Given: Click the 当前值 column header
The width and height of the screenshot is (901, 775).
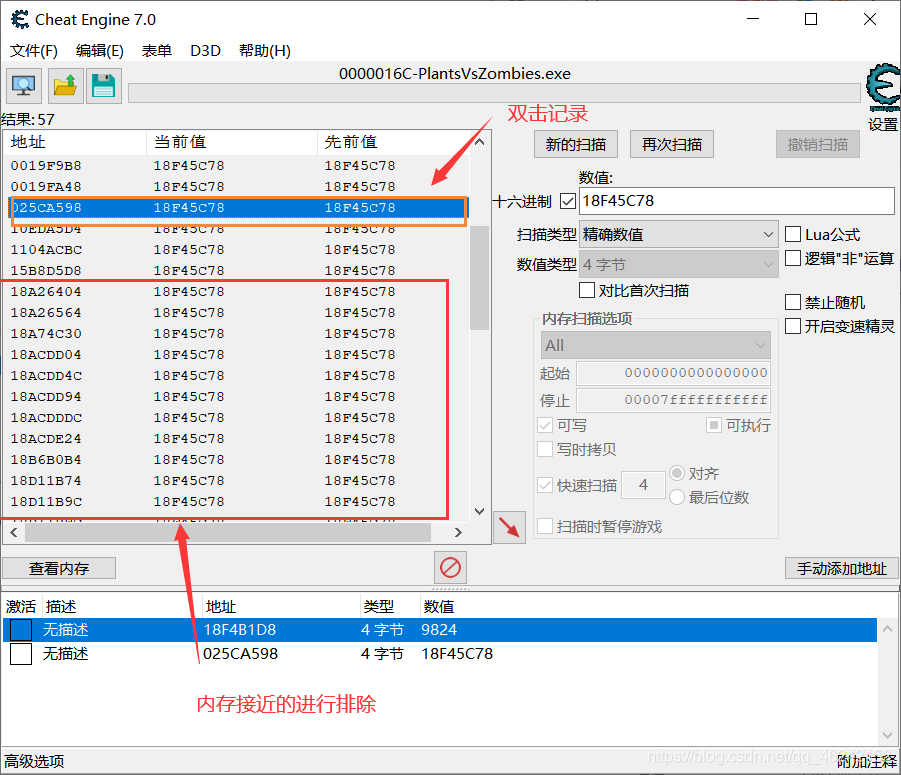Looking at the screenshot, I should pos(232,142).
